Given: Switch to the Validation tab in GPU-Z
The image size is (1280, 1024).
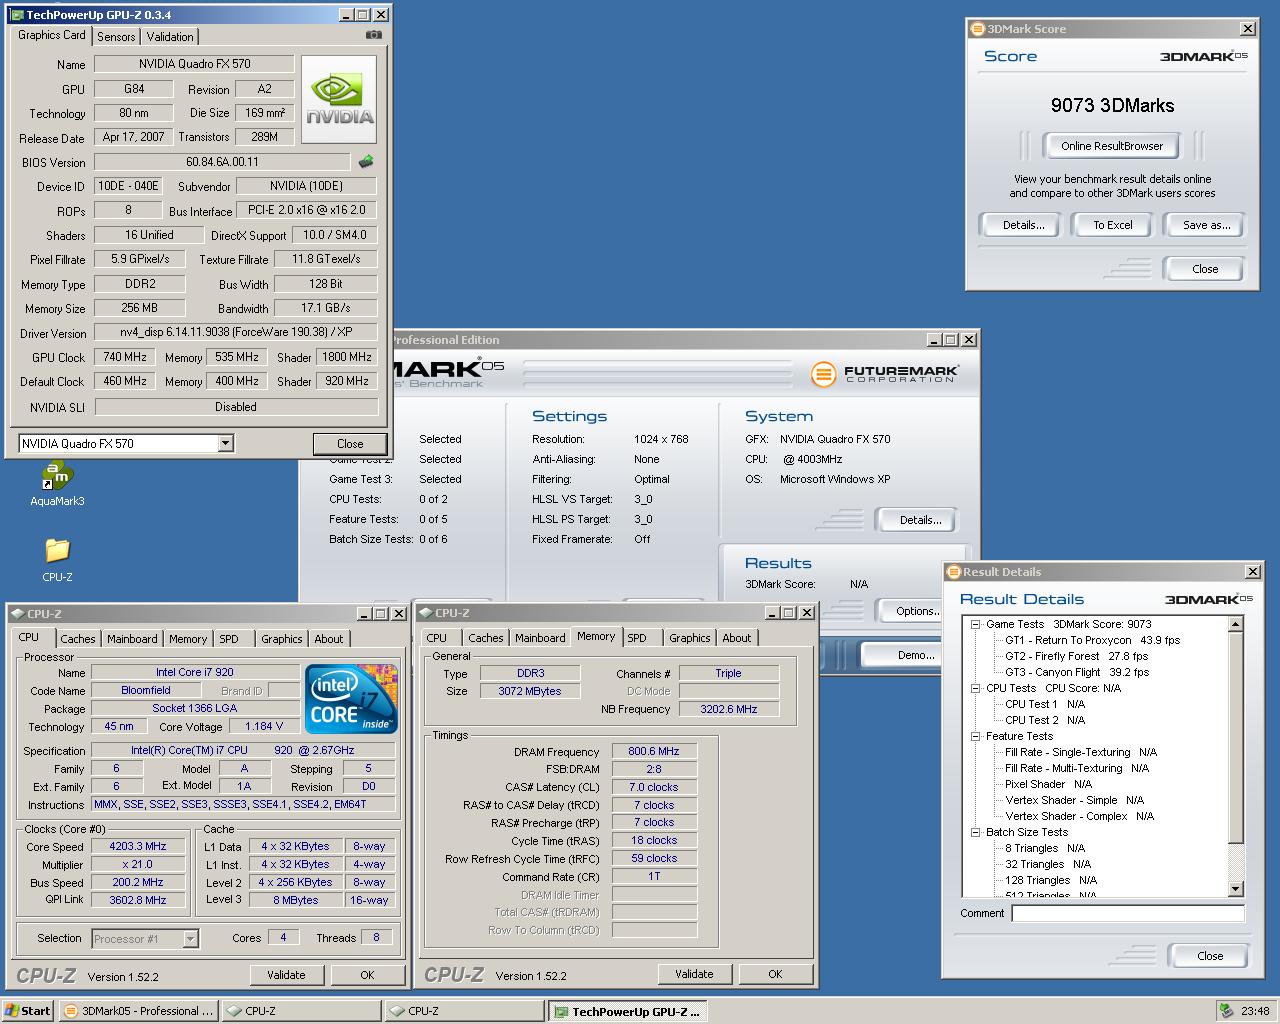Looking at the screenshot, I should click(x=170, y=37).
